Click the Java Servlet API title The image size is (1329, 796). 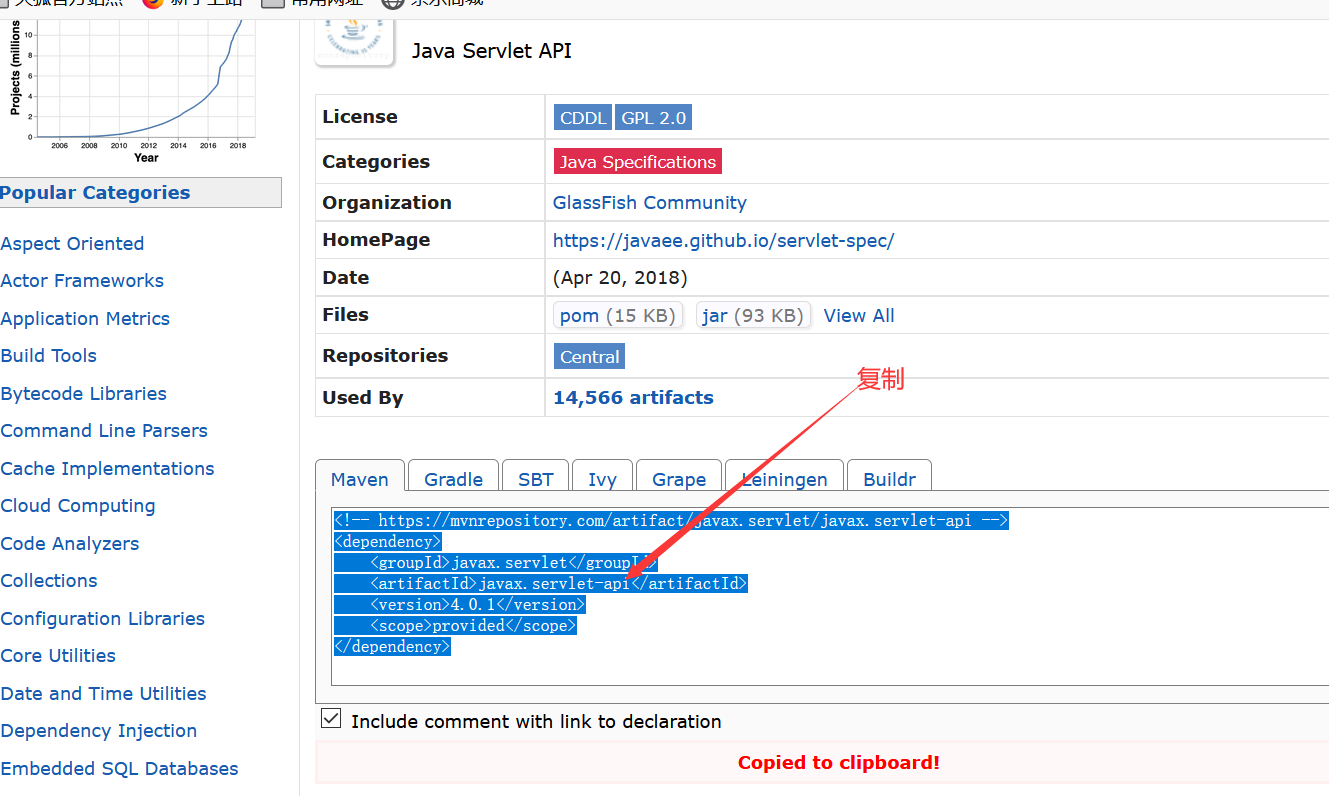point(492,51)
